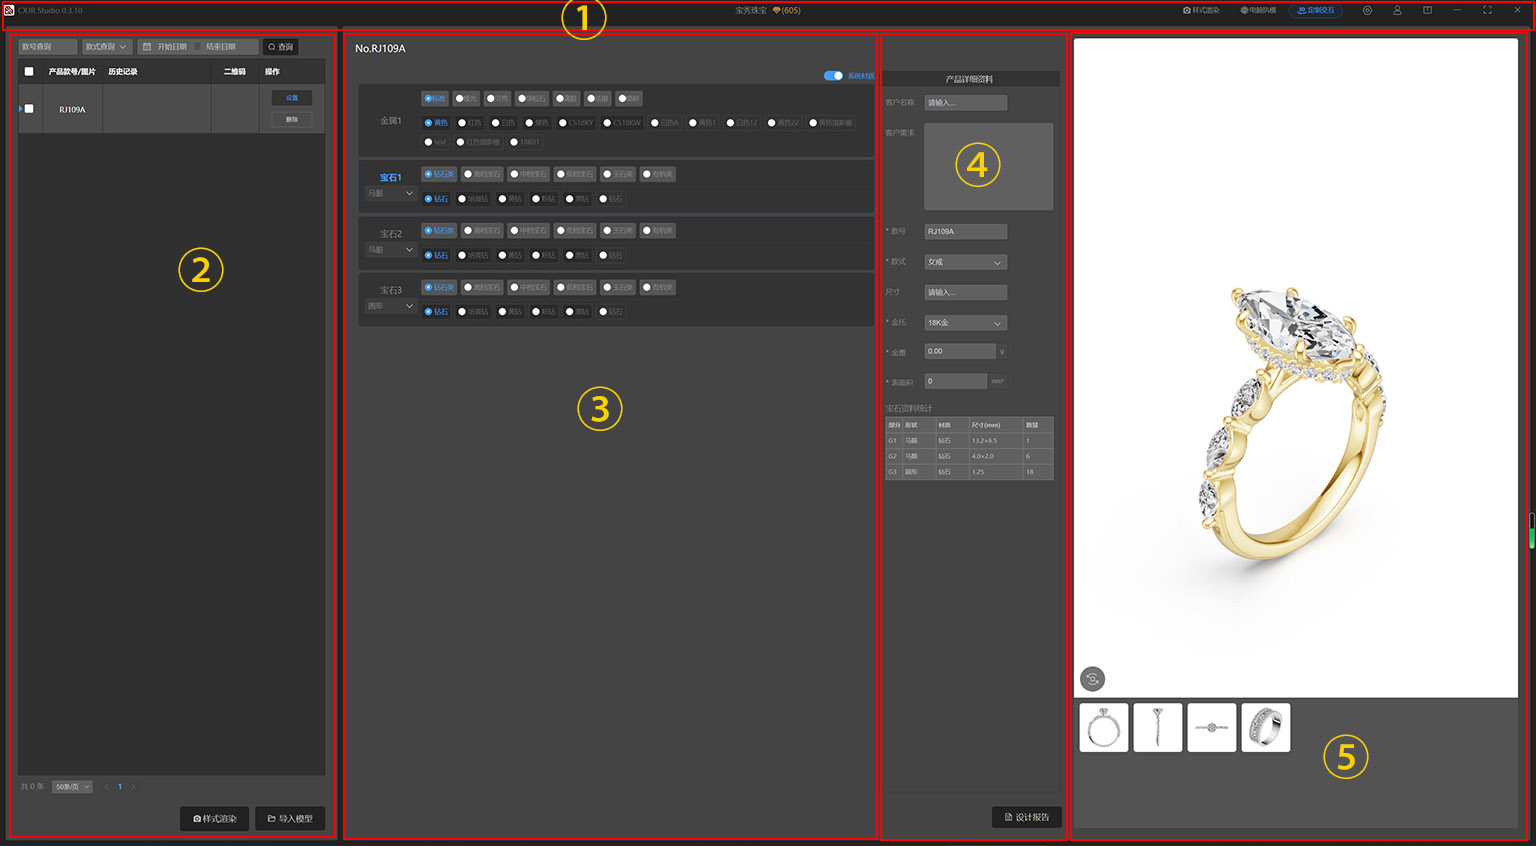The image size is (1536, 846).
Task: Open the user account icon
Action: coord(1397,10)
